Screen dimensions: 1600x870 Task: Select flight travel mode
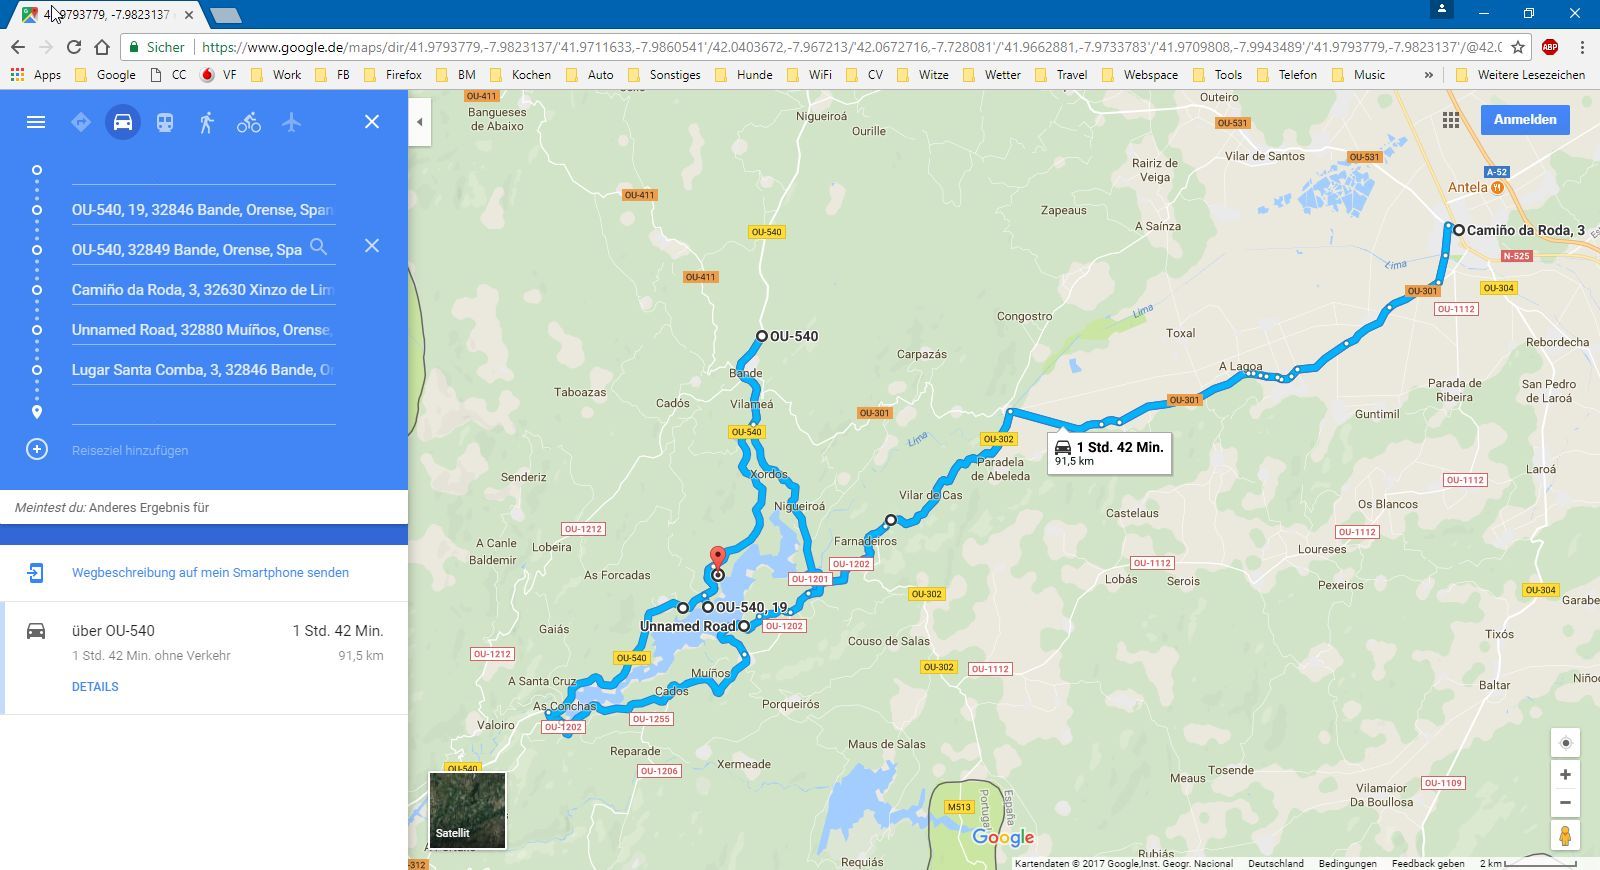point(291,122)
